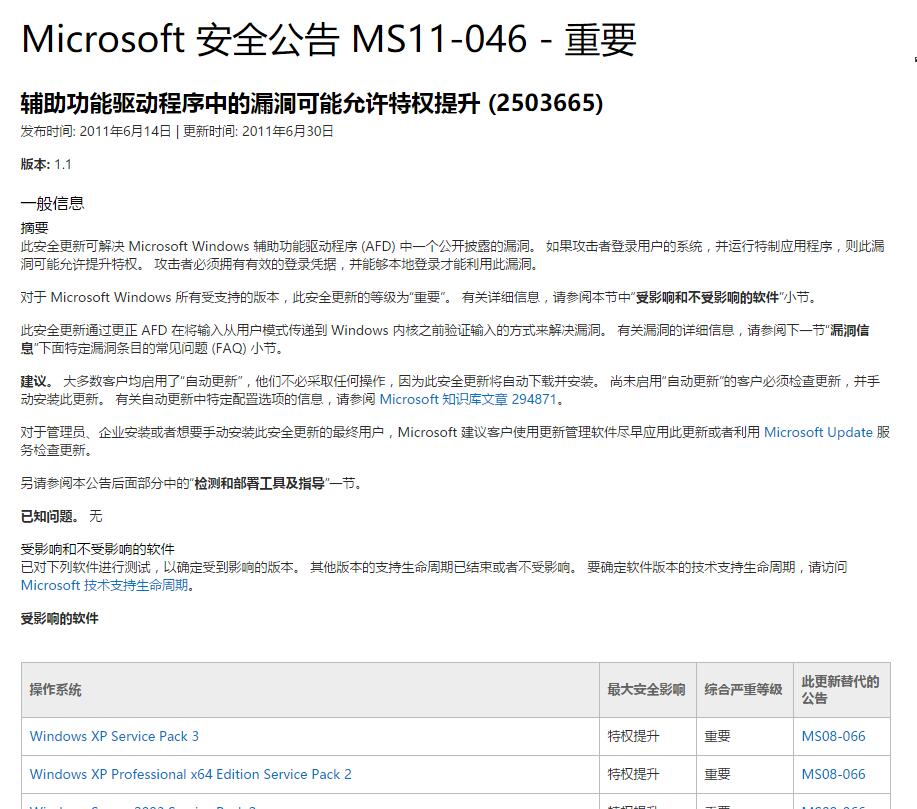Screen dimensions: 917x809
Task: Open MS08-066 in XP Professional x64 row
Action: click(833, 774)
